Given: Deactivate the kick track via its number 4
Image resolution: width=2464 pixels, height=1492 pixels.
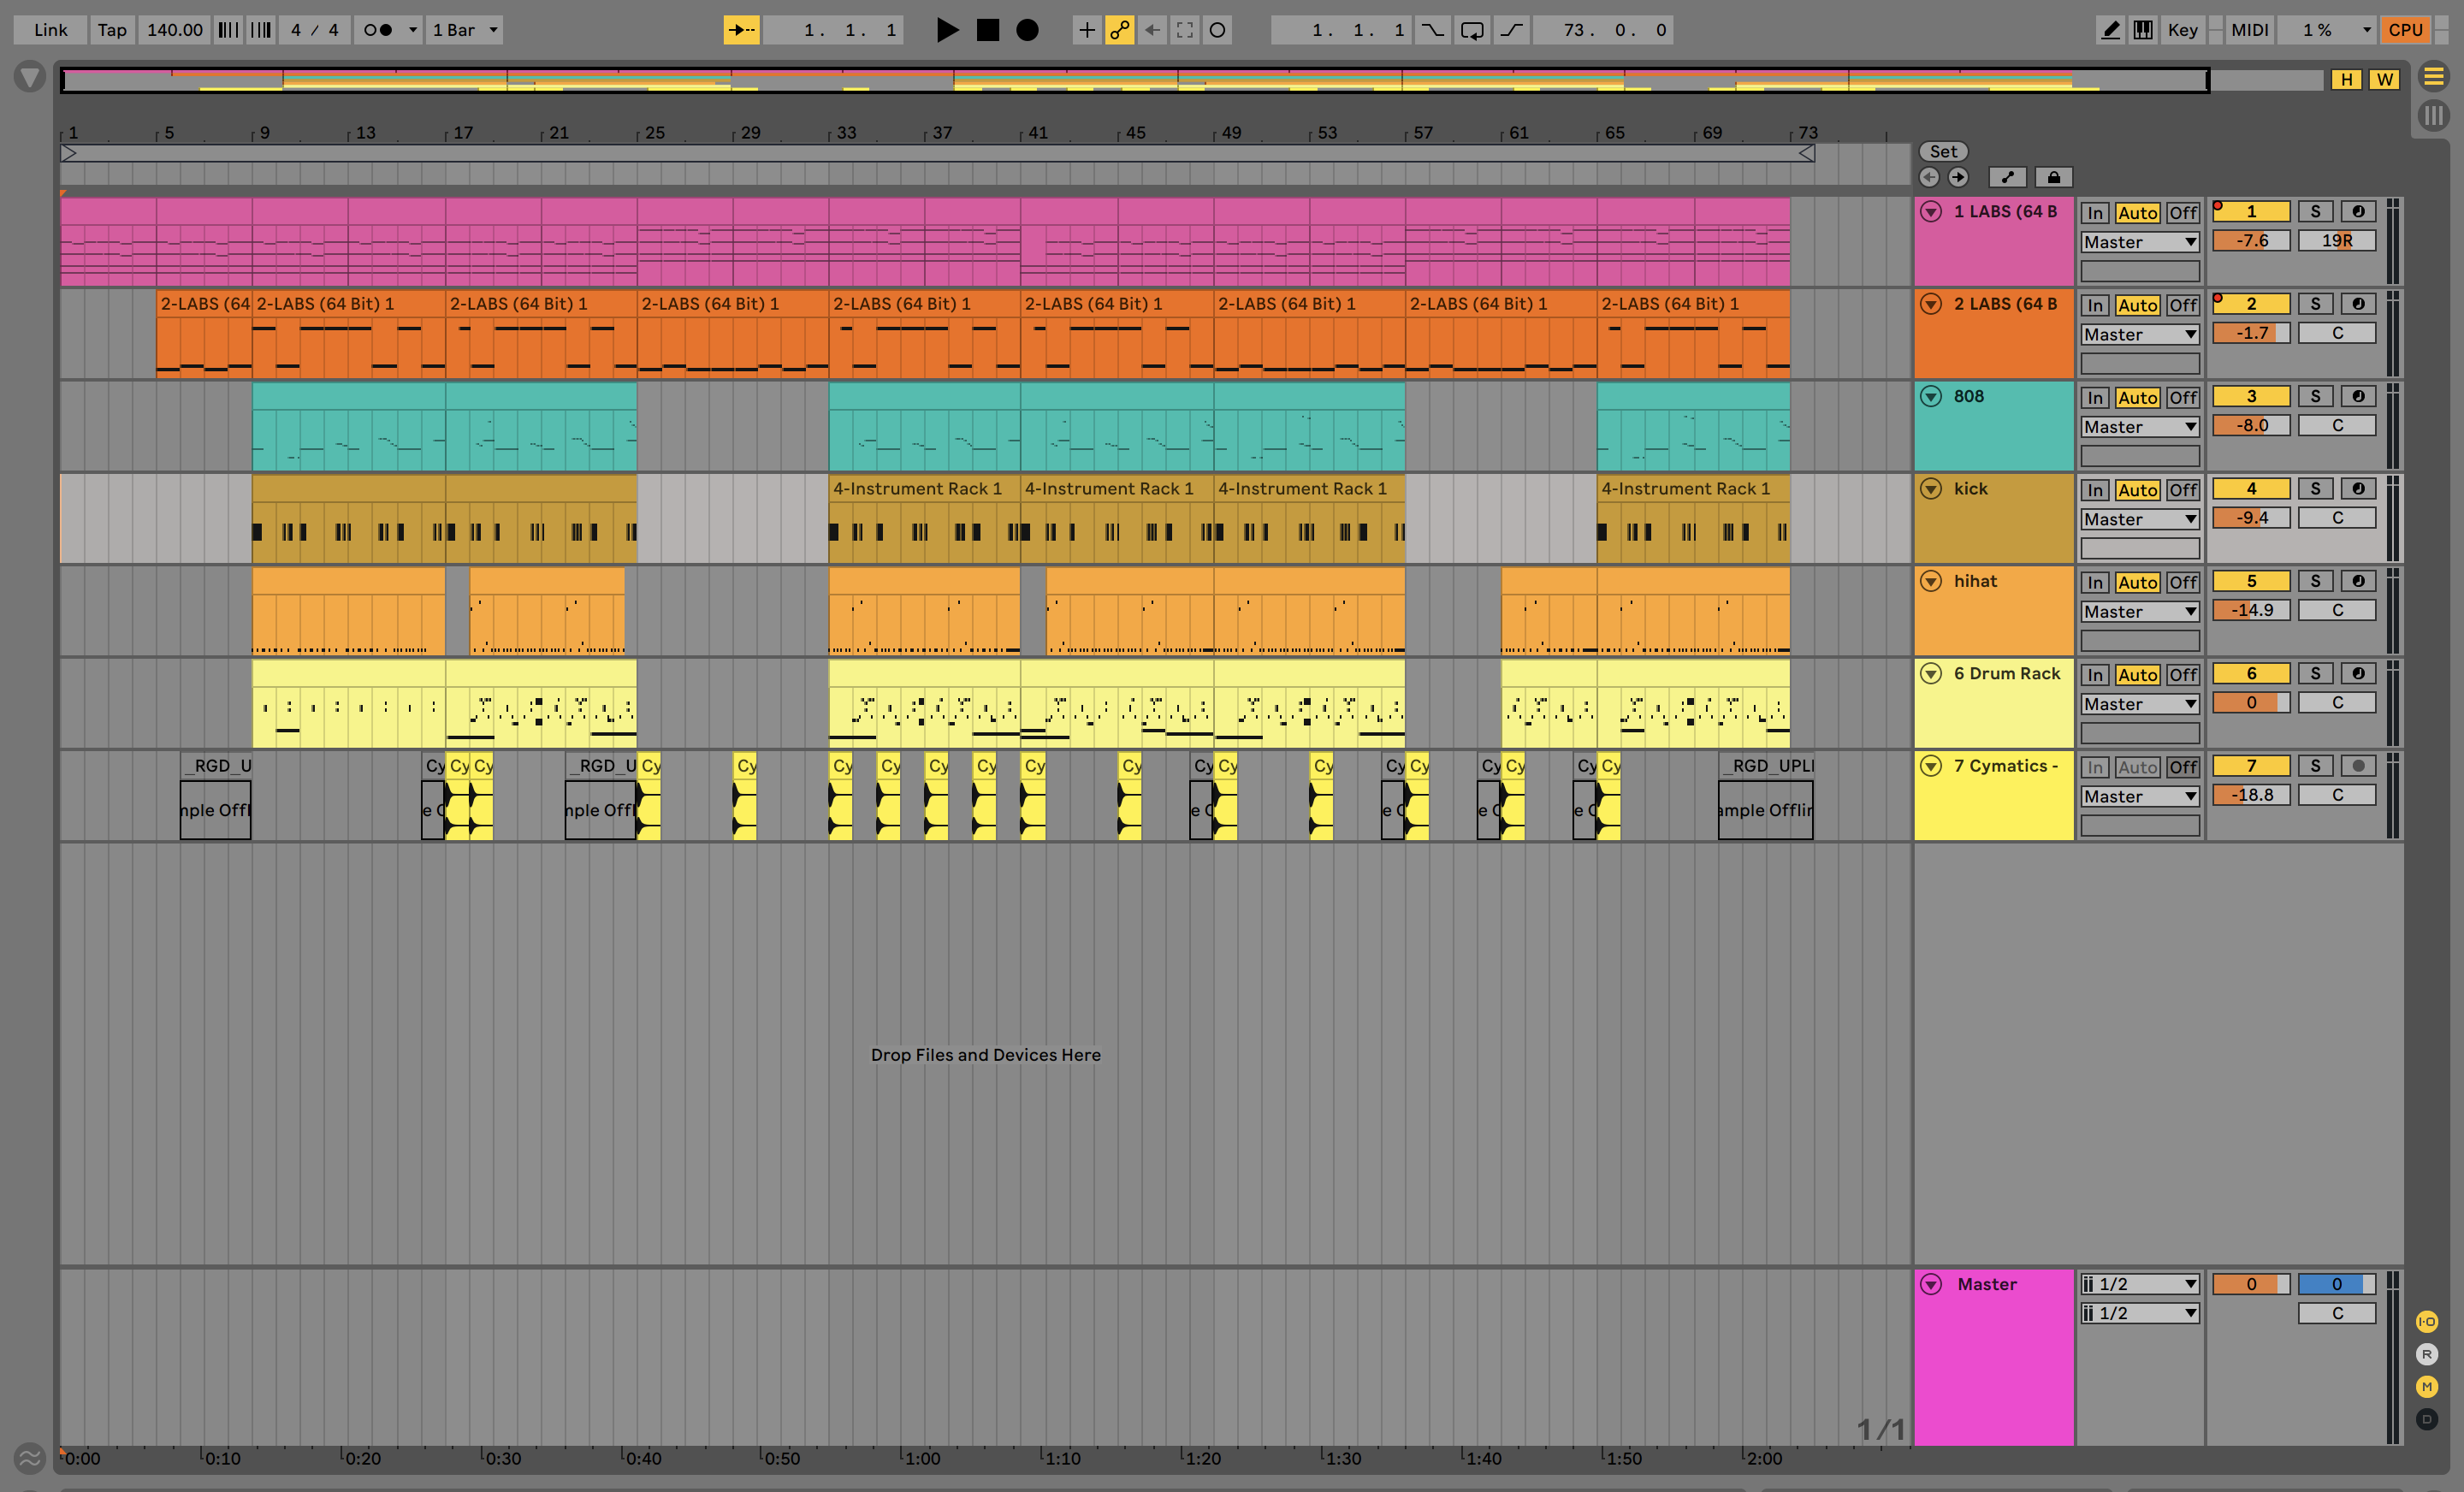Looking at the screenshot, I should (x=2250, y=488).
